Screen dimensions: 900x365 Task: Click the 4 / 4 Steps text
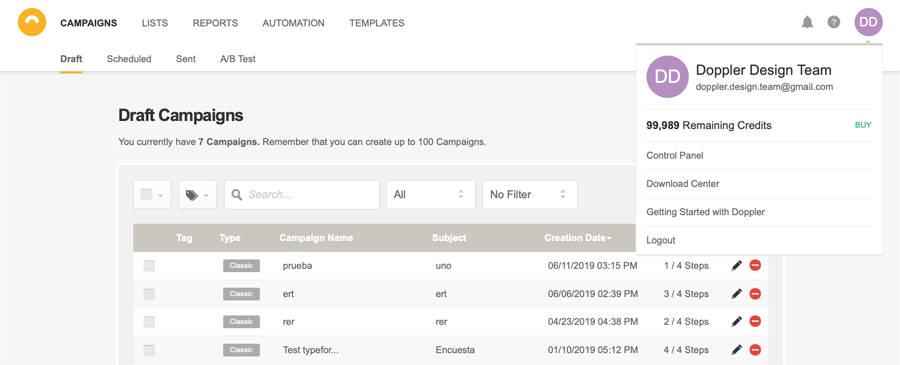[x=686, y=350]
